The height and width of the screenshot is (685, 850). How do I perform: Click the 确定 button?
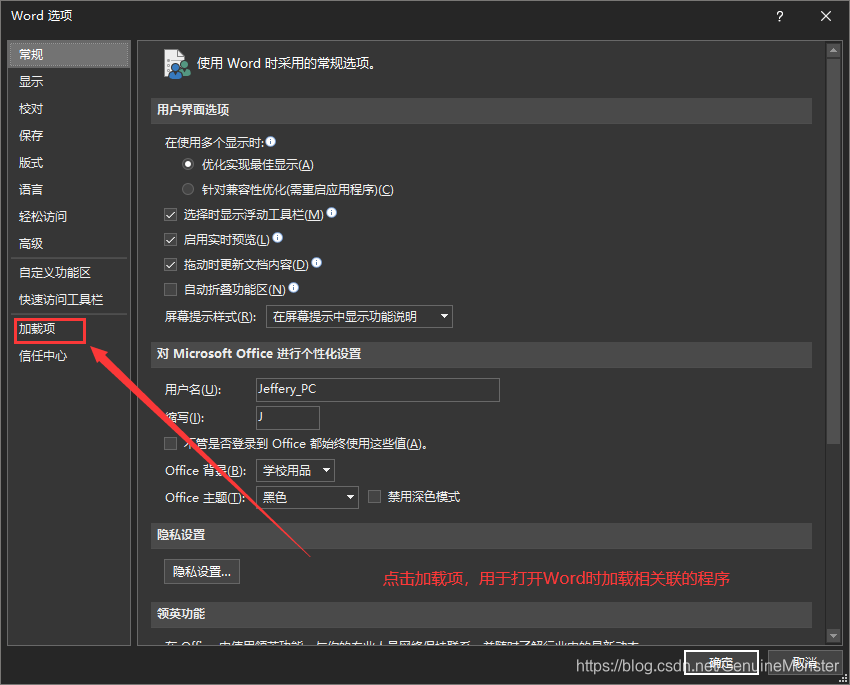point(721,662)
